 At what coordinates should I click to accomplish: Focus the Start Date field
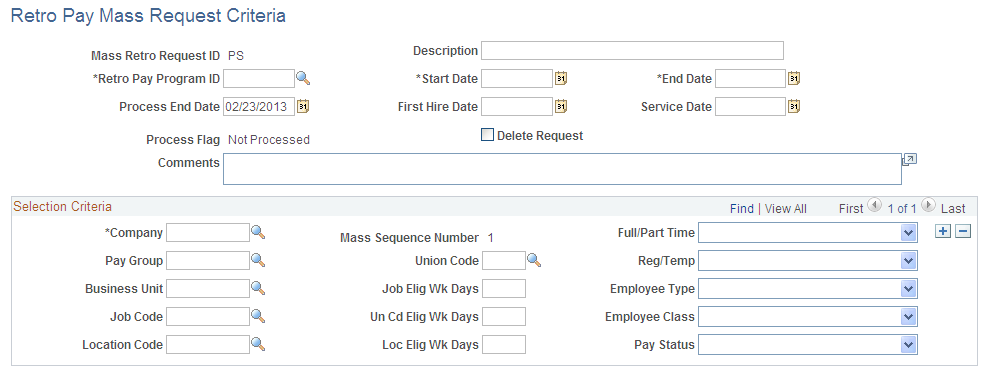click(516, 78)
